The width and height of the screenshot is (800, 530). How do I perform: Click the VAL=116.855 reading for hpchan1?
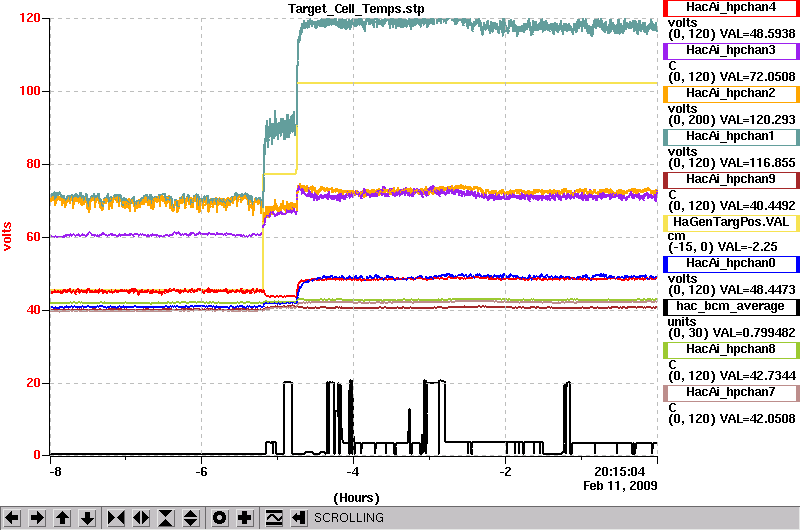click(757, 163)
